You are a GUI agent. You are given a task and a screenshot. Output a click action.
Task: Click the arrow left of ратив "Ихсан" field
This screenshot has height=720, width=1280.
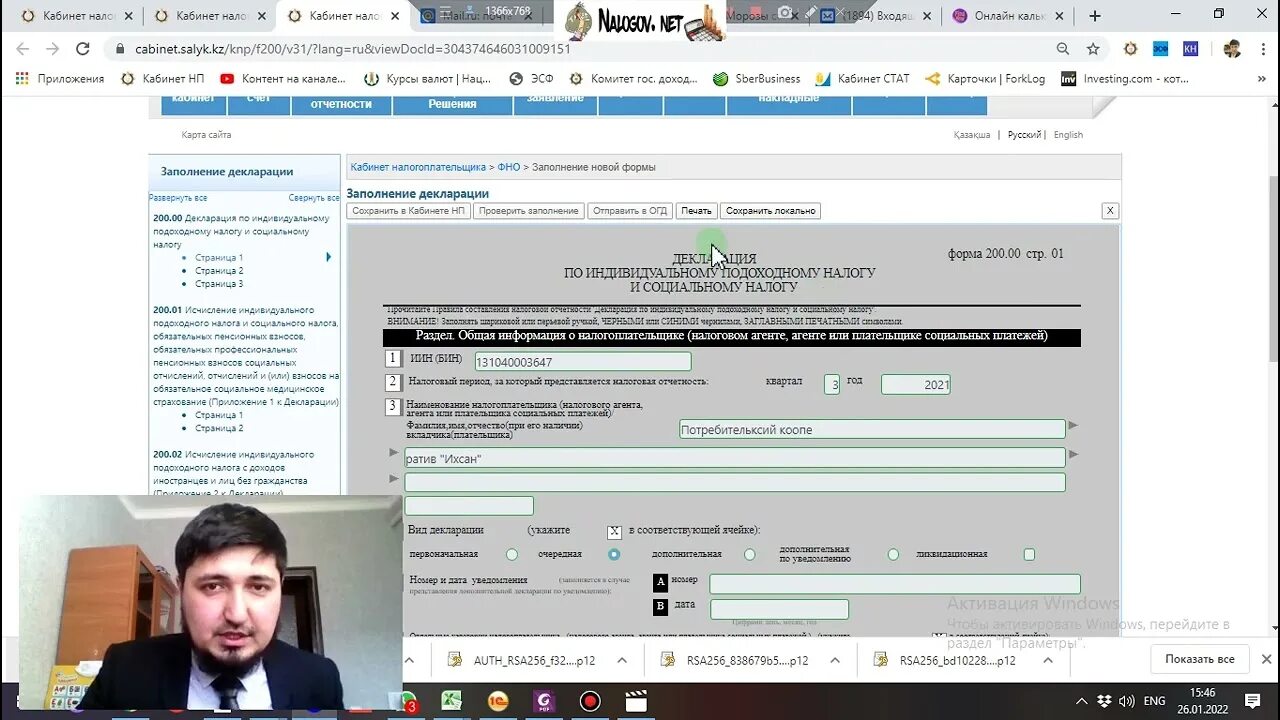[x=394, y=453]
